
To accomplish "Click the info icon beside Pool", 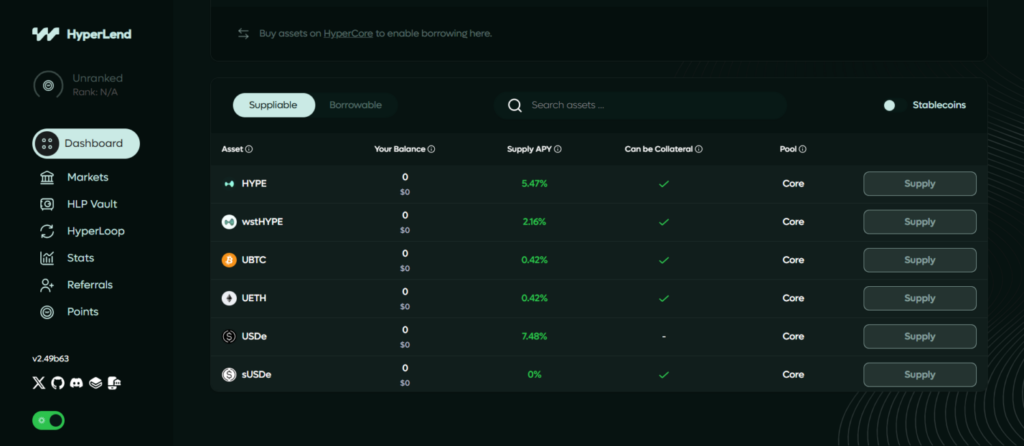I will [802, 150].
